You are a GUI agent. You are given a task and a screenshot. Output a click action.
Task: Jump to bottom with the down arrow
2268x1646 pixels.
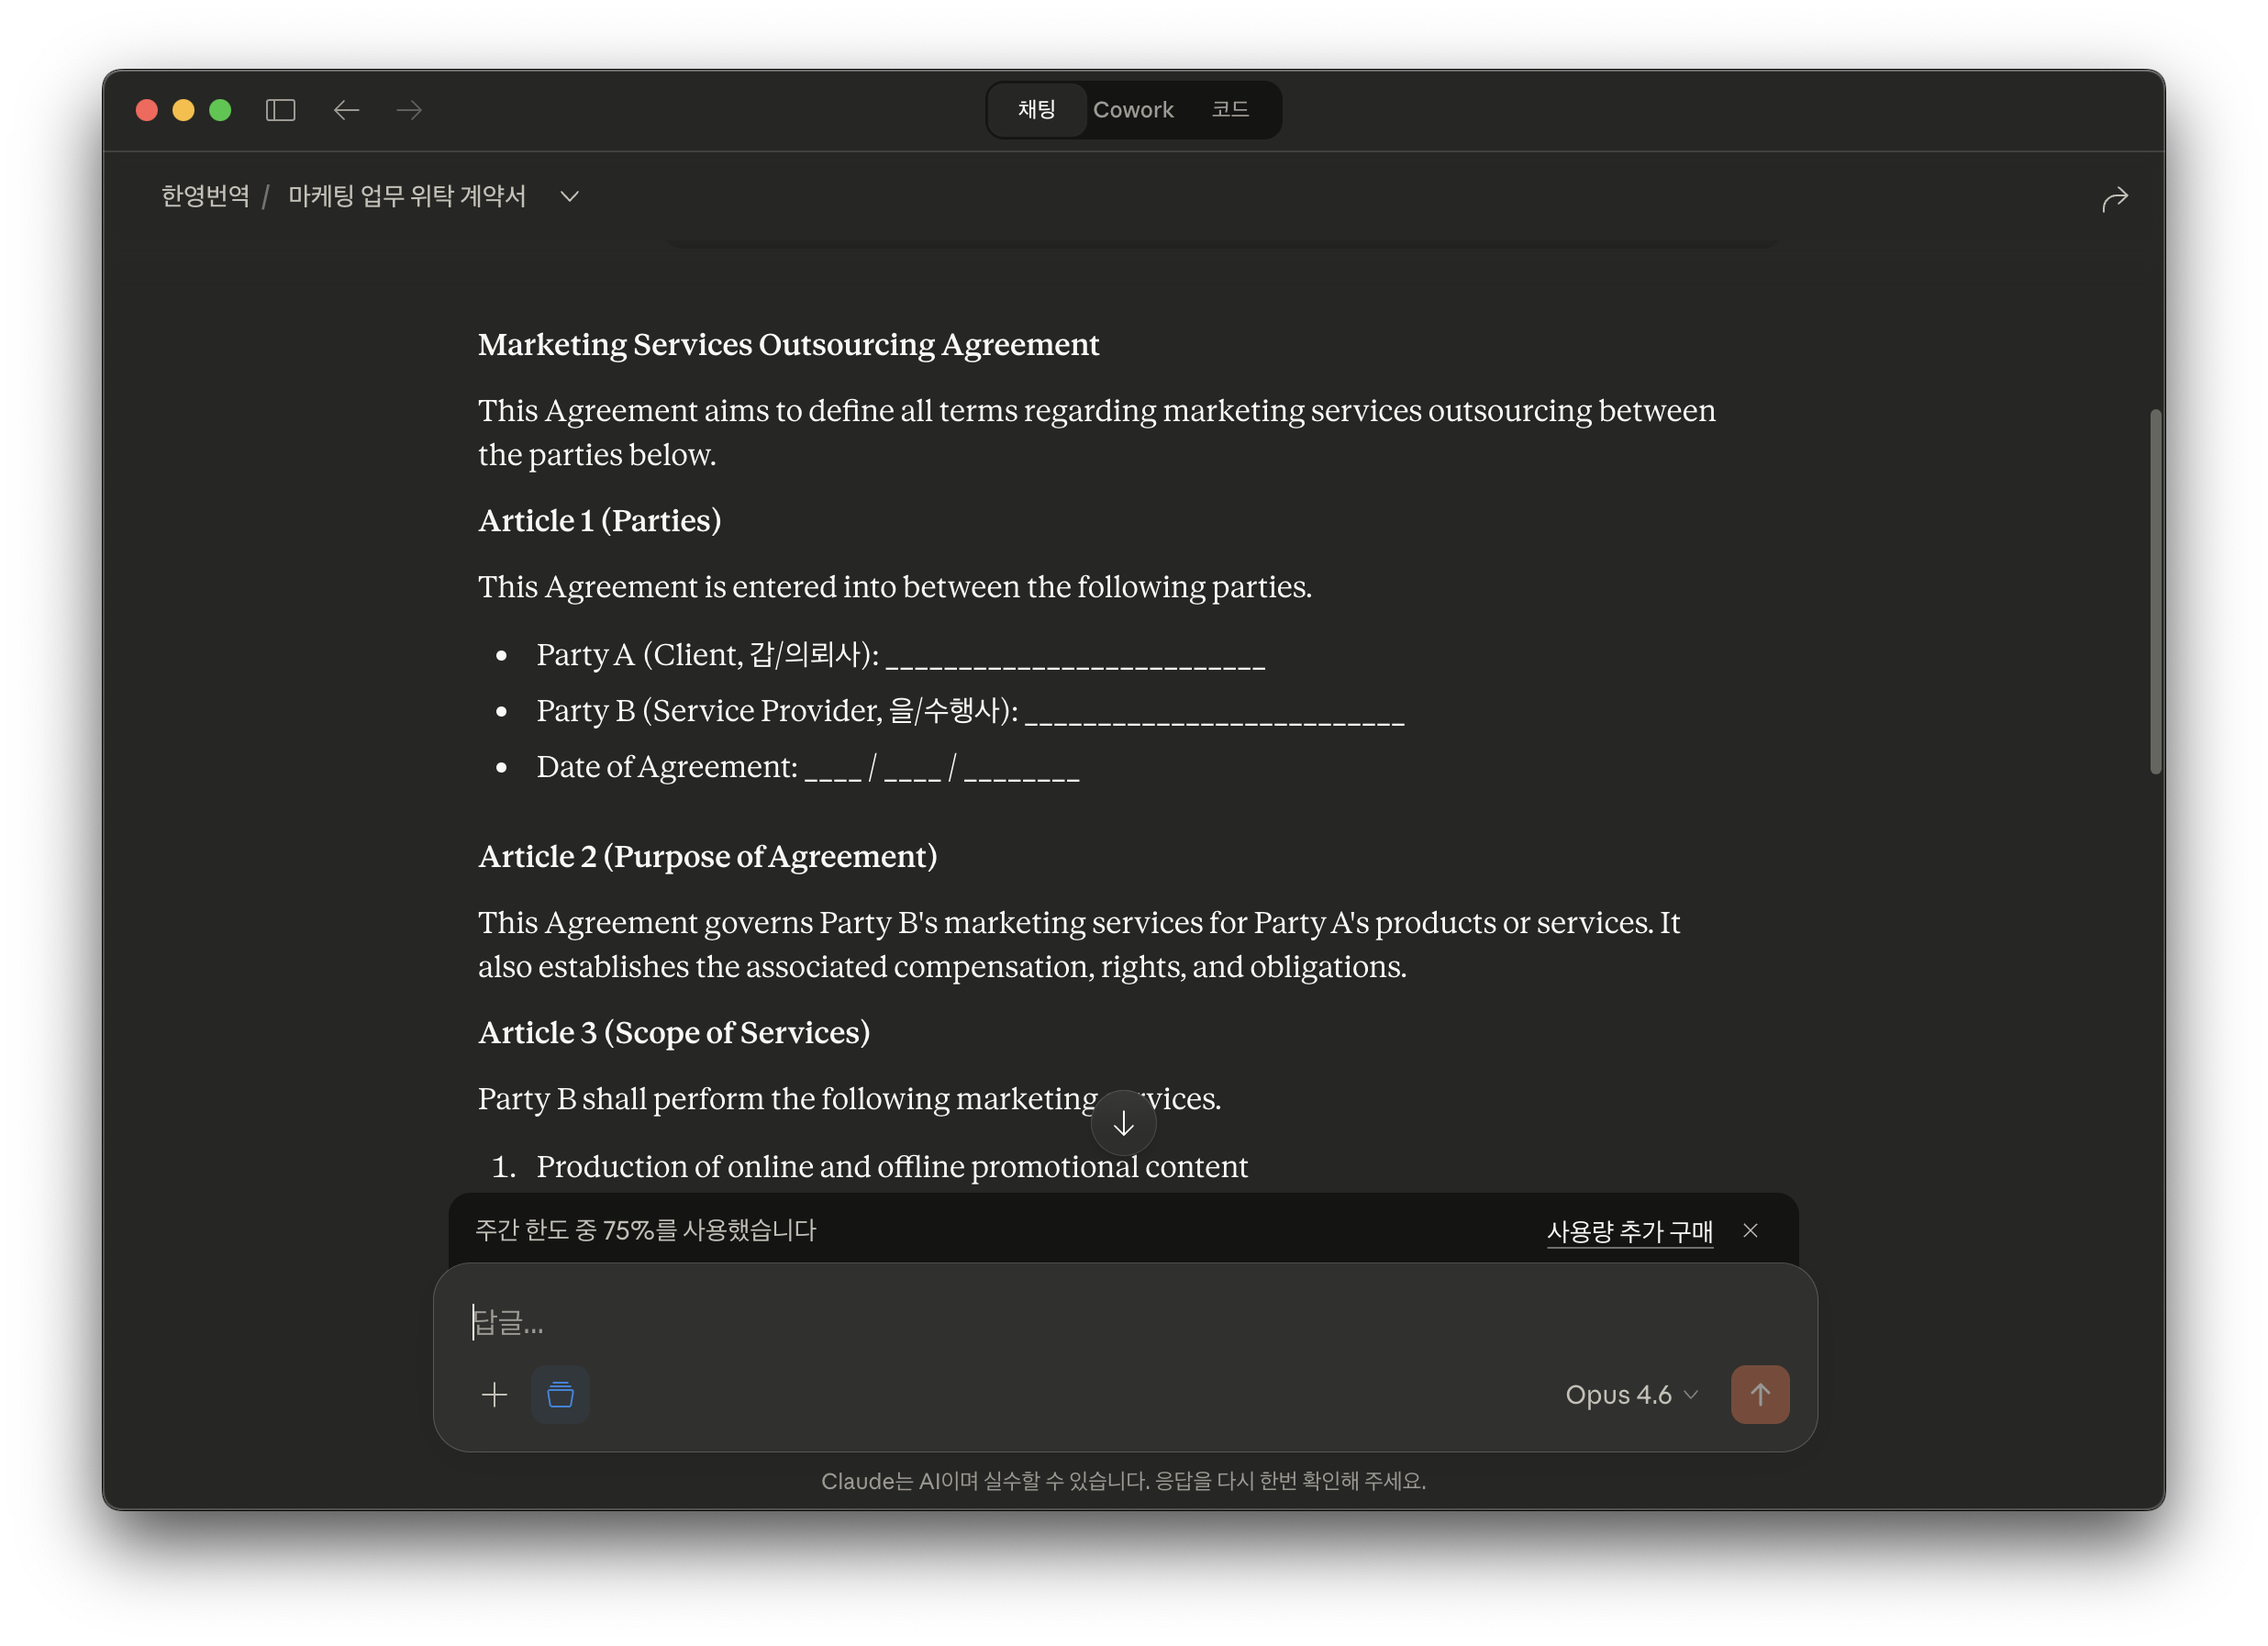pyautogui.click(x=1123, y=1123)
